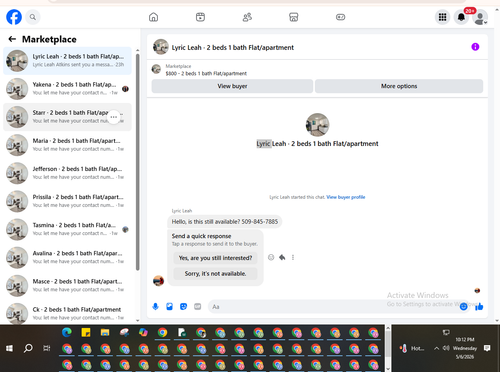Click the volume icon in system tray
The width and height of the screenshot is (500, 372).
coord(446,348)
